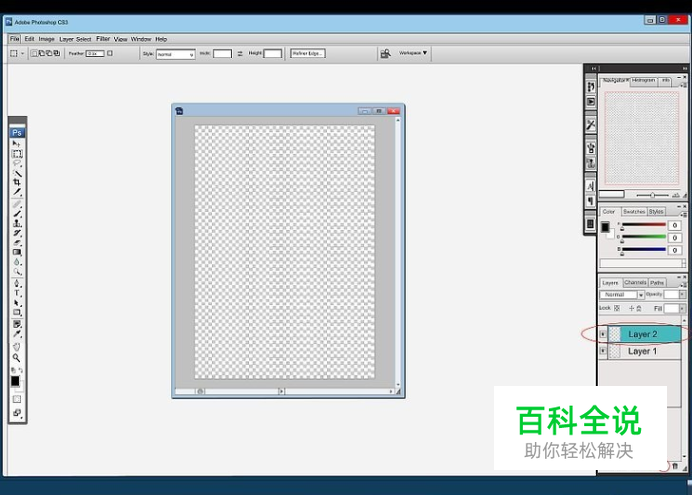692x495 pixels.
Task: Click the Feather input field
Action: point(95,53)
